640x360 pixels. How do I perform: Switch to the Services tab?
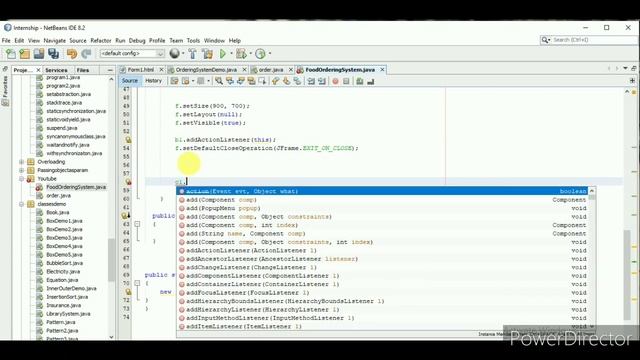coord(56,70)
